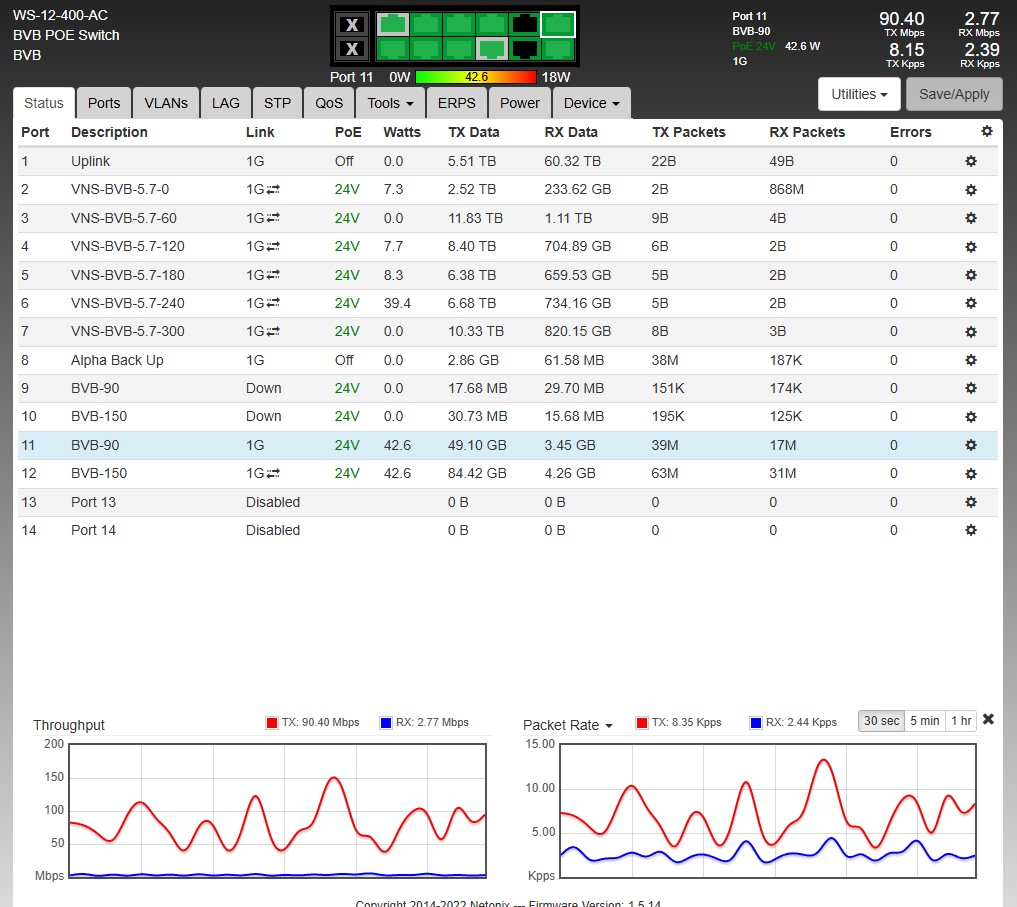Set graph interval to 30 sec

click(x=881, y=721)
